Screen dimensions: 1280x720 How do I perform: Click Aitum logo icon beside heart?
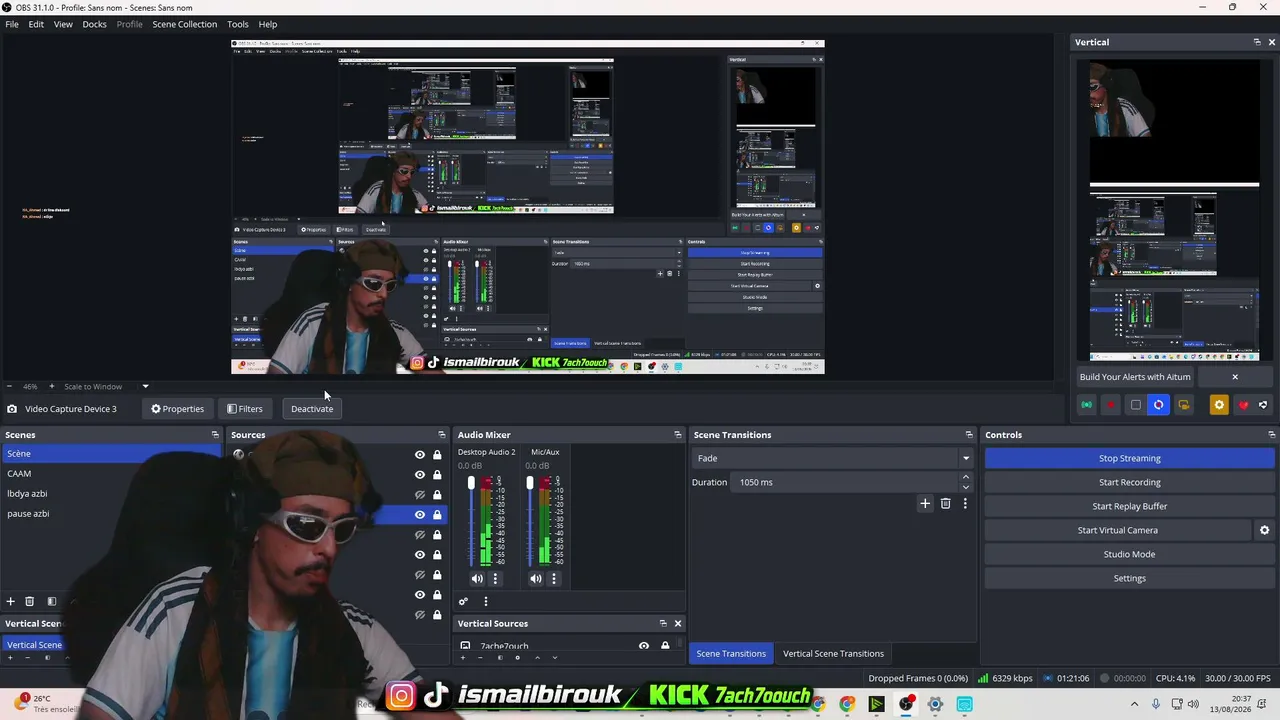(1263, 405)
